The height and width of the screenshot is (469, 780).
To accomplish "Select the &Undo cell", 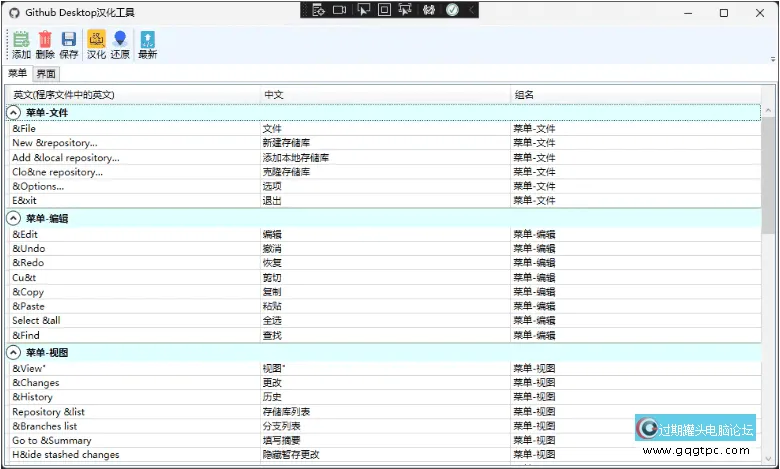I will (133, 249).
